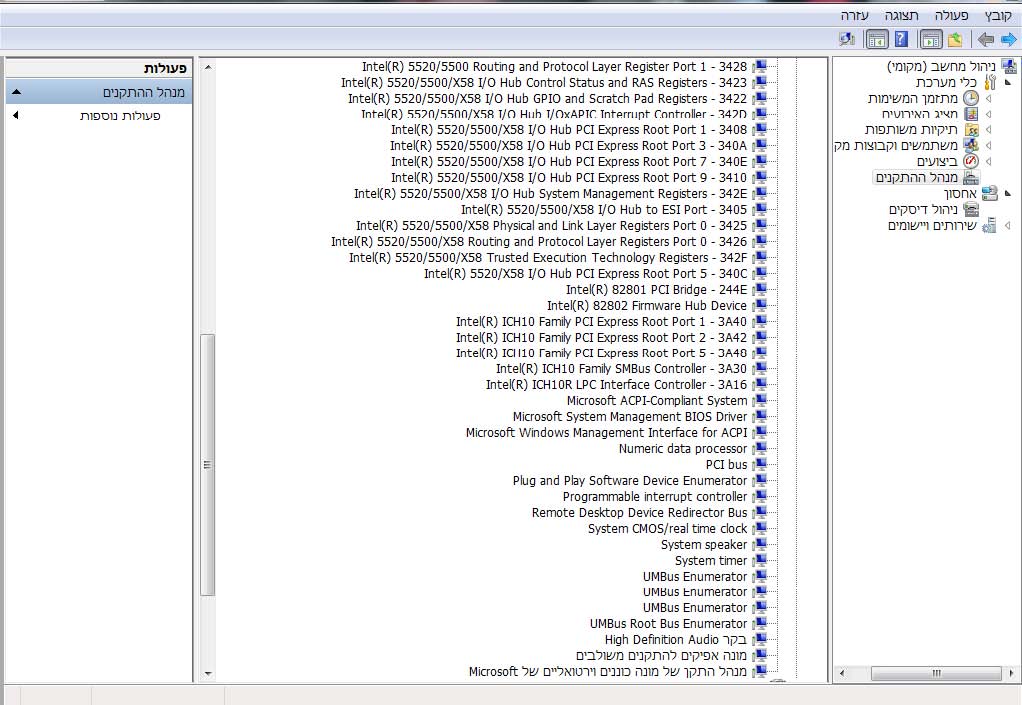Select Microsoft System Management BIOS Driver
This screenshot has width=1022, height=705.
(630, 416)
